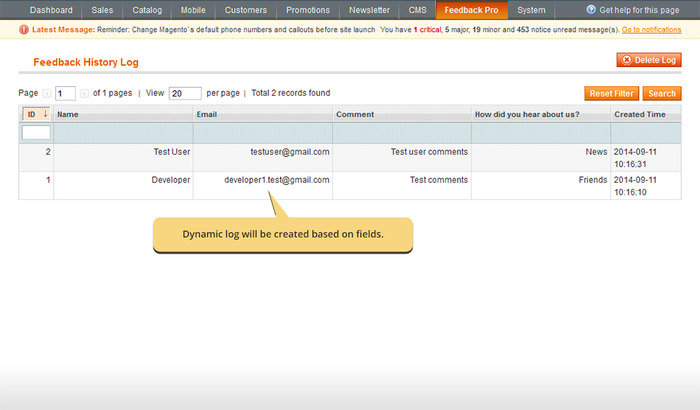Click the Latest Message warning icon
Image resolution: width=700 pixels, height=410 pixels.
click(x=25, y=31)
